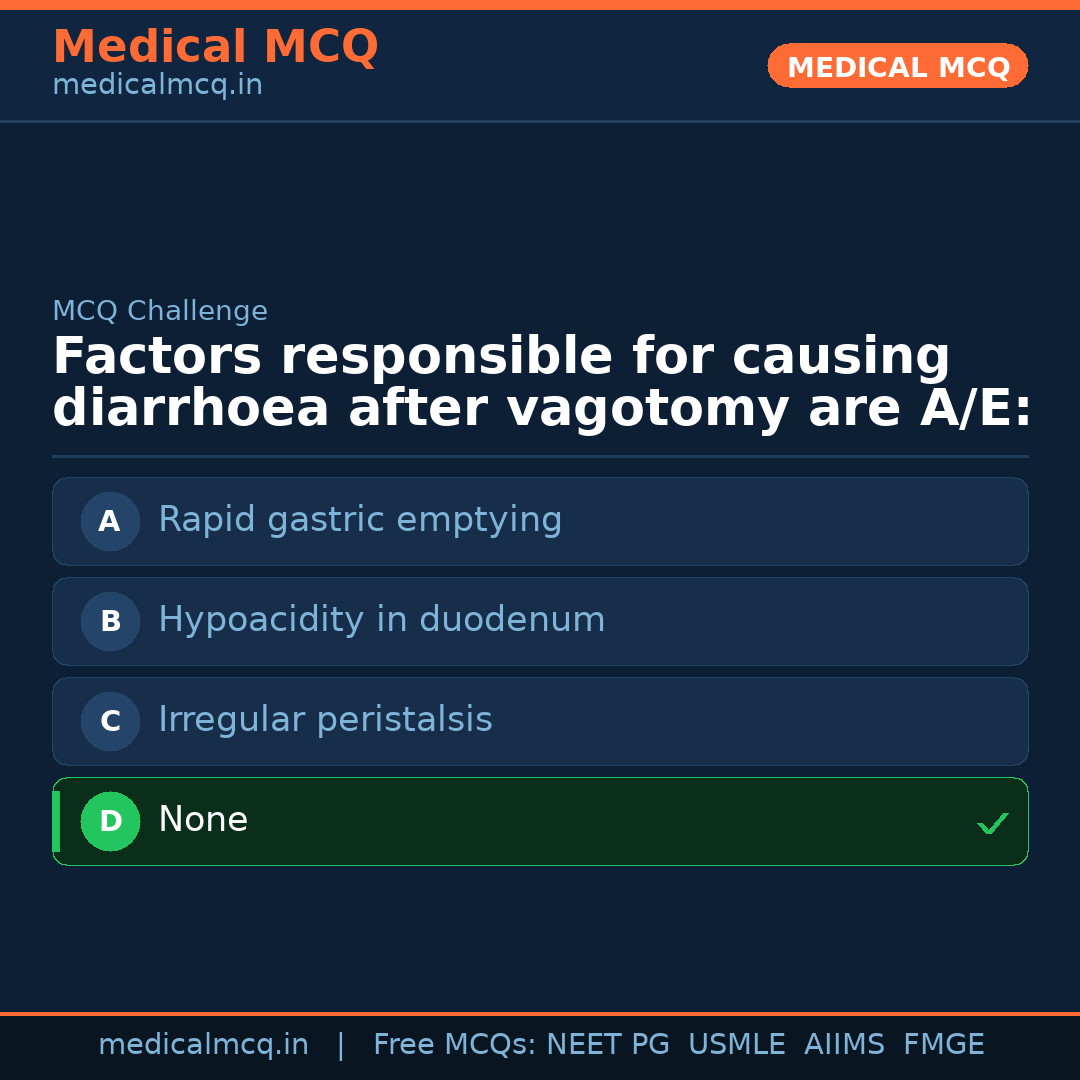Click the green D option circle
The height and width of the screenshot is (1080, 1080).
pyautogui.click(x=110, y=821)
